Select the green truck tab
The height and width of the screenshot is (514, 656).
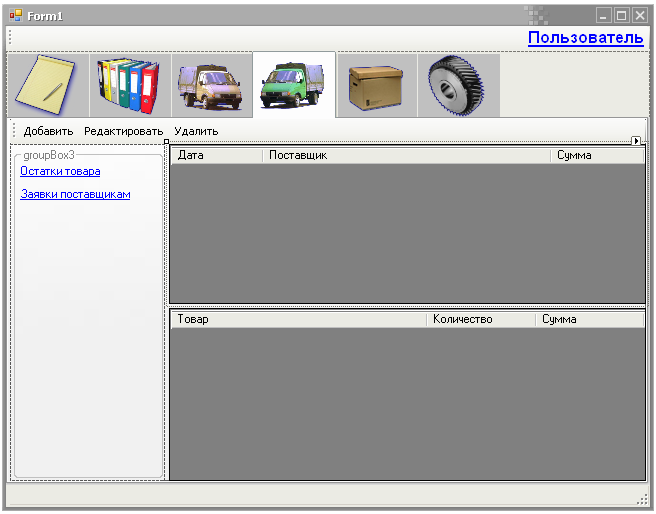[x=294, y=85]
